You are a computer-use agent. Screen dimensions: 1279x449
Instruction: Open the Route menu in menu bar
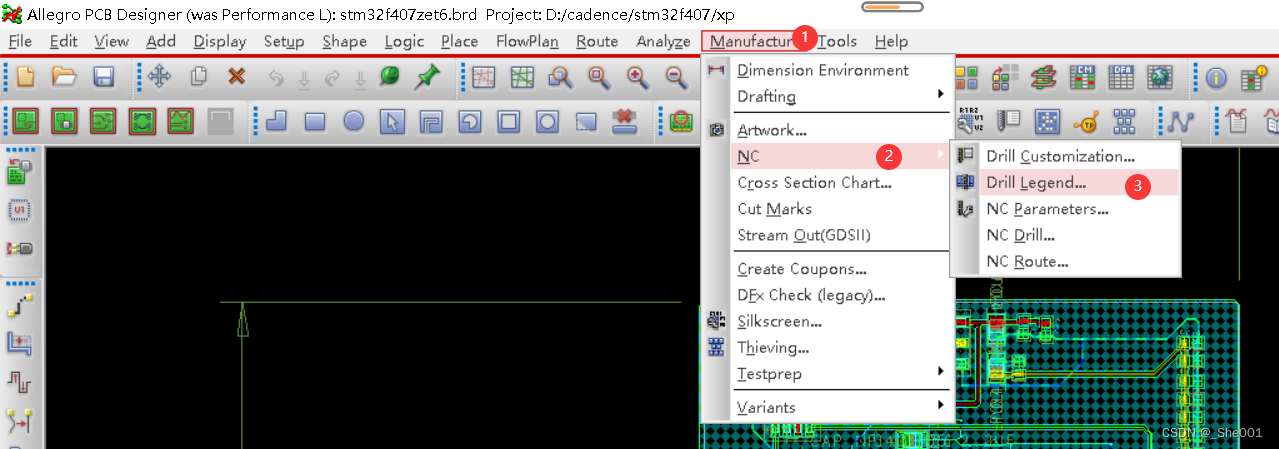(x=597, y=41)
